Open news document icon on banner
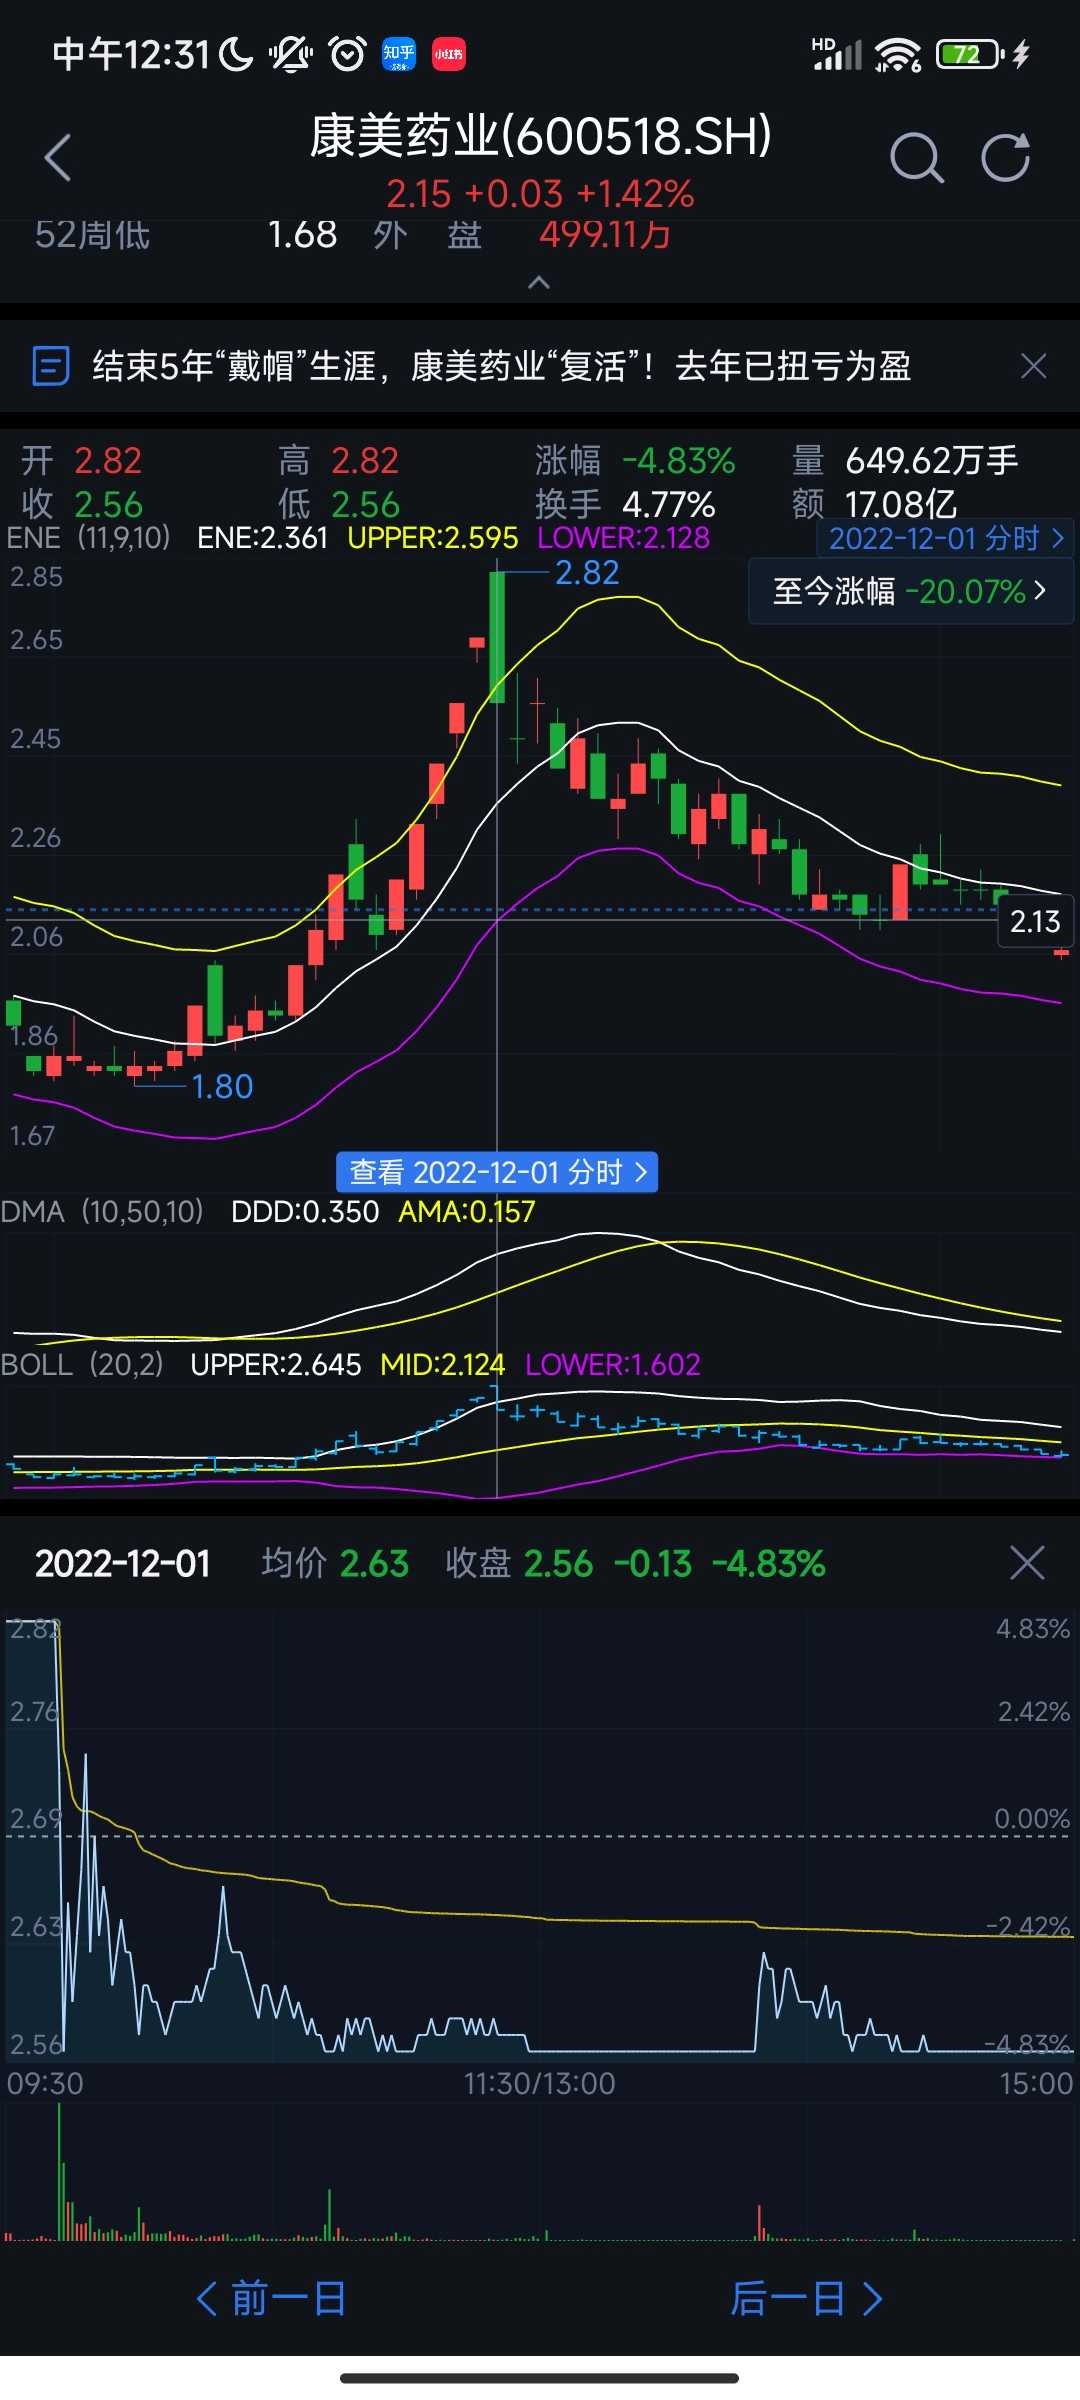Viewport: 1080px width, 2400px height. coord(51,366)
